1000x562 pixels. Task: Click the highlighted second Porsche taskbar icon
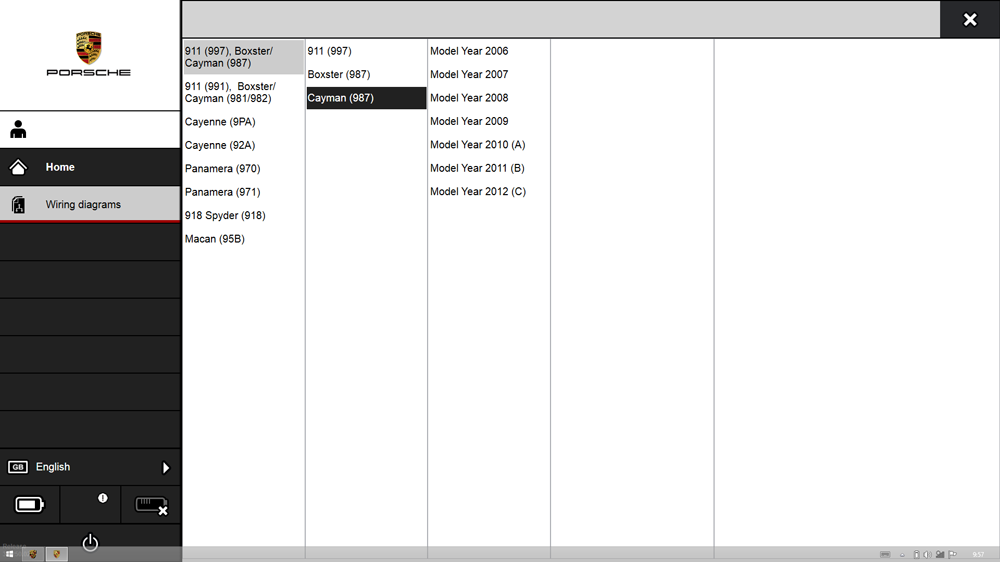[56, 554]
